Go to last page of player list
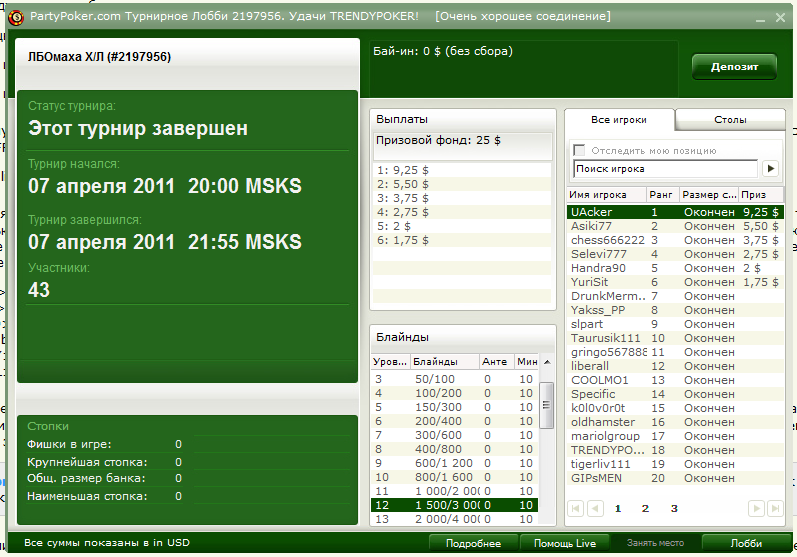797x557 pixels. coord(775,508)
